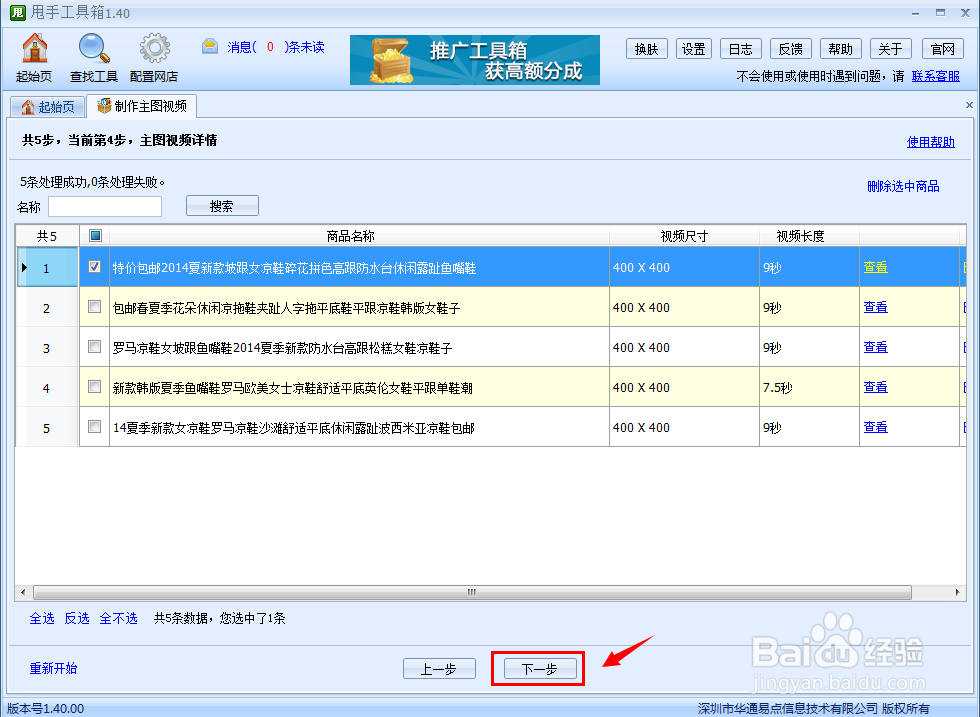This screenshot has width=980, height=717.
Task: Check the row 5 product checkbox
Action: tap(94, 427)
